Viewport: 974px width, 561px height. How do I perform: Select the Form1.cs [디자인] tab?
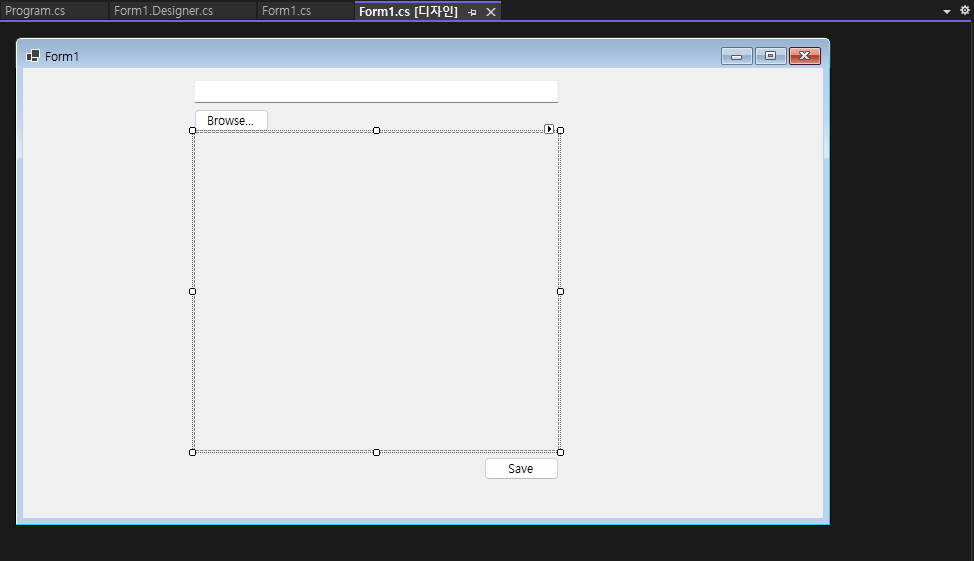(408, 11)
